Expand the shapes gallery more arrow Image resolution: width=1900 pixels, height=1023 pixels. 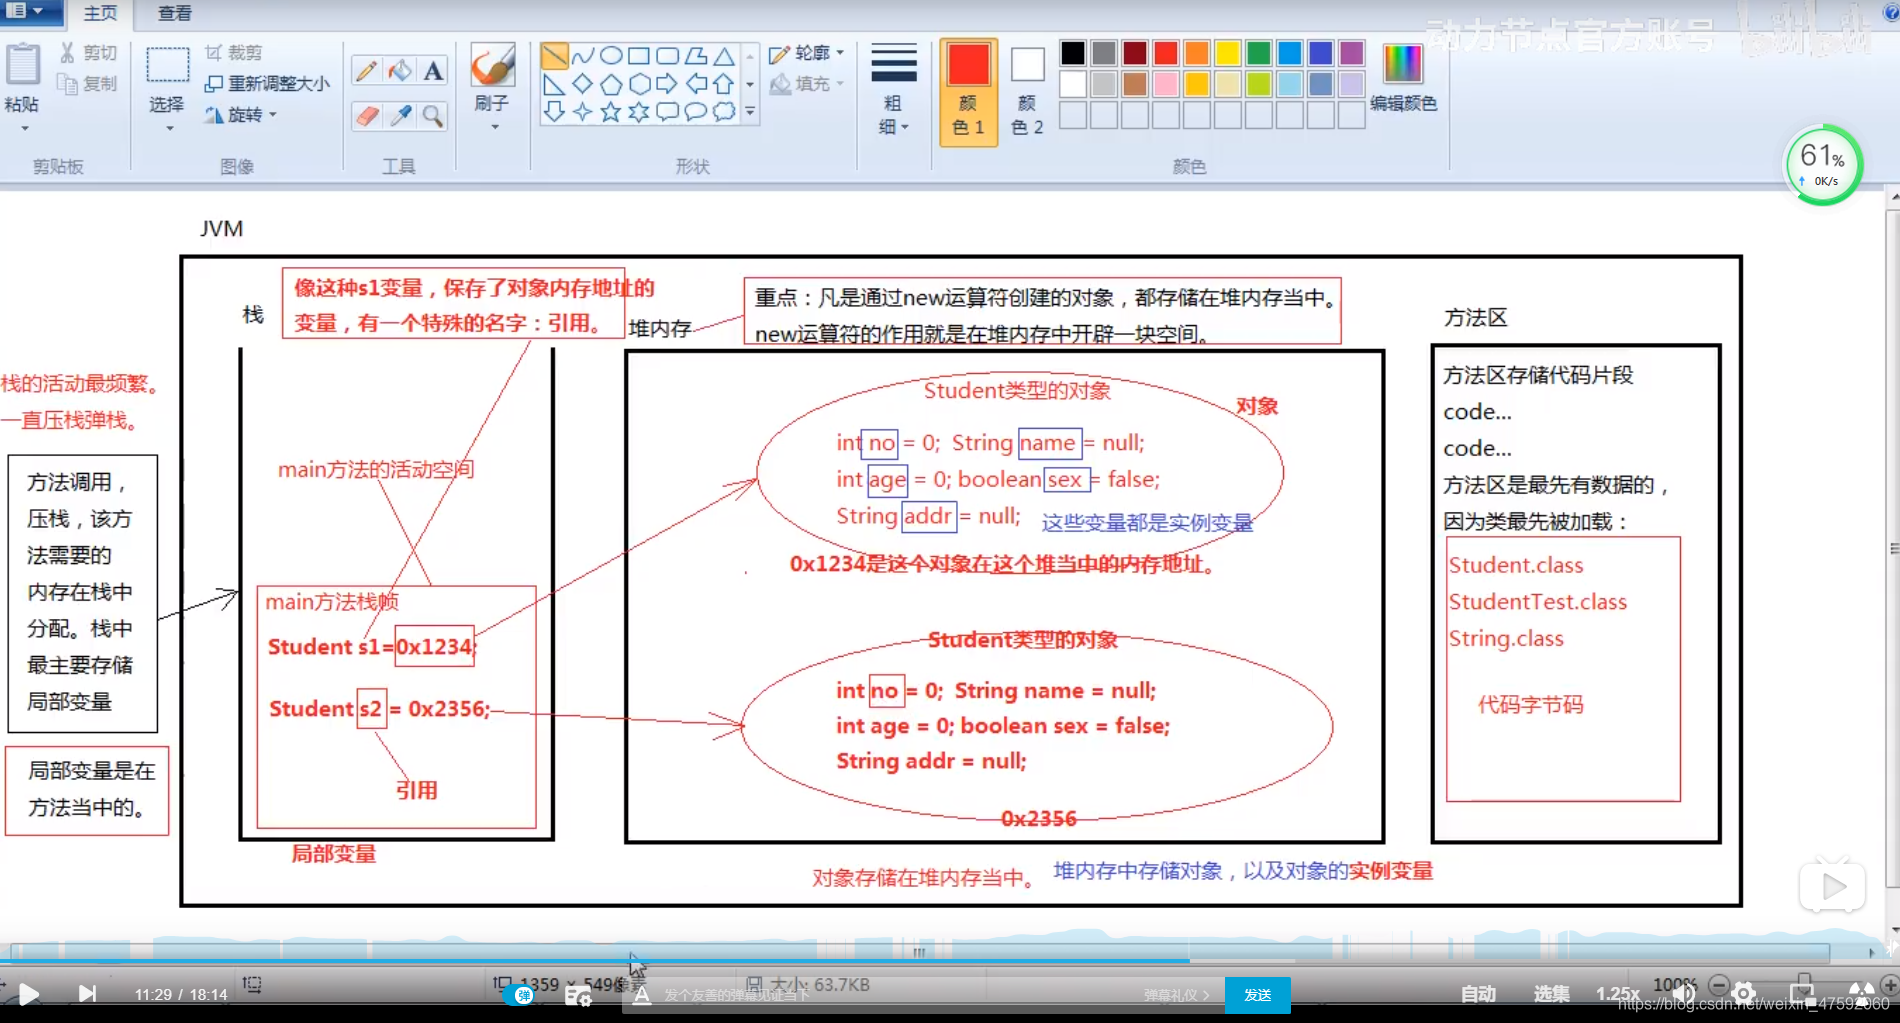(x=750, y=112)
